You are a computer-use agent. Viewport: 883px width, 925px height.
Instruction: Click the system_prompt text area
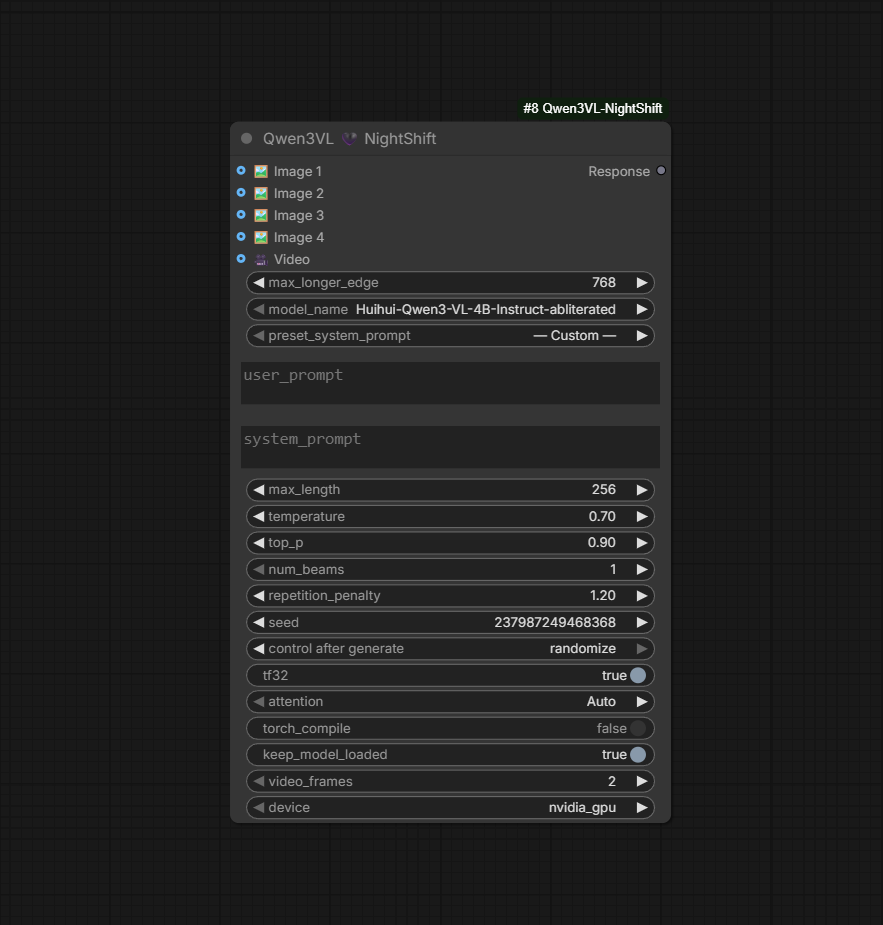pyautogui.click(x=450, y=447)
